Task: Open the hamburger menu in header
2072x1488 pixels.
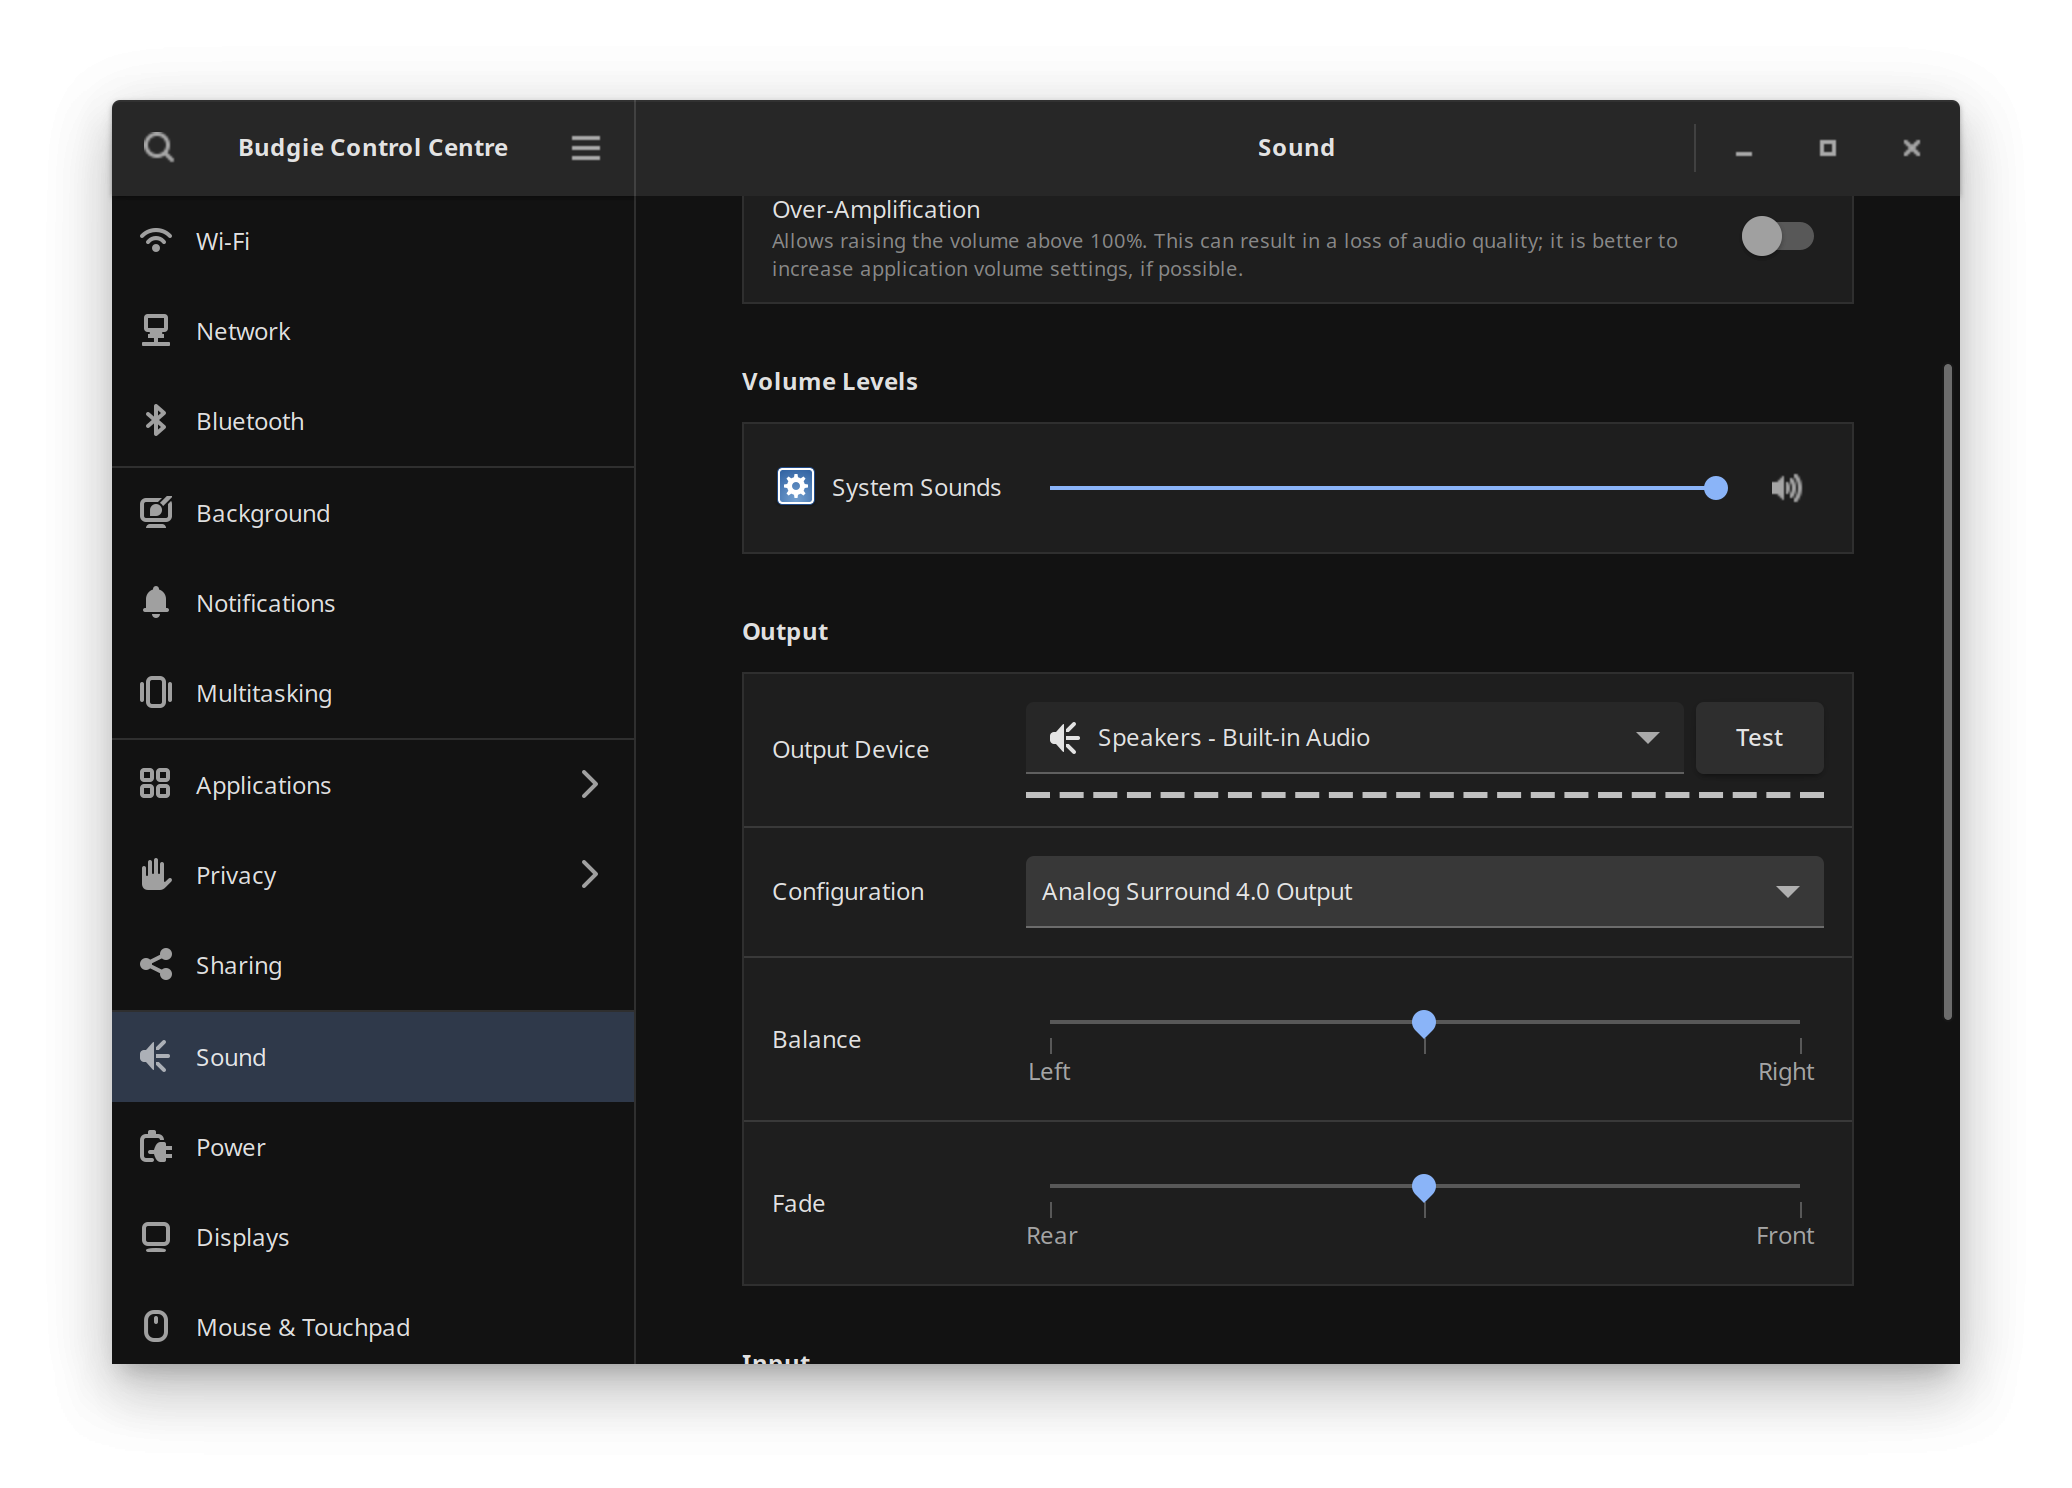Action: (x=586, y=148)
